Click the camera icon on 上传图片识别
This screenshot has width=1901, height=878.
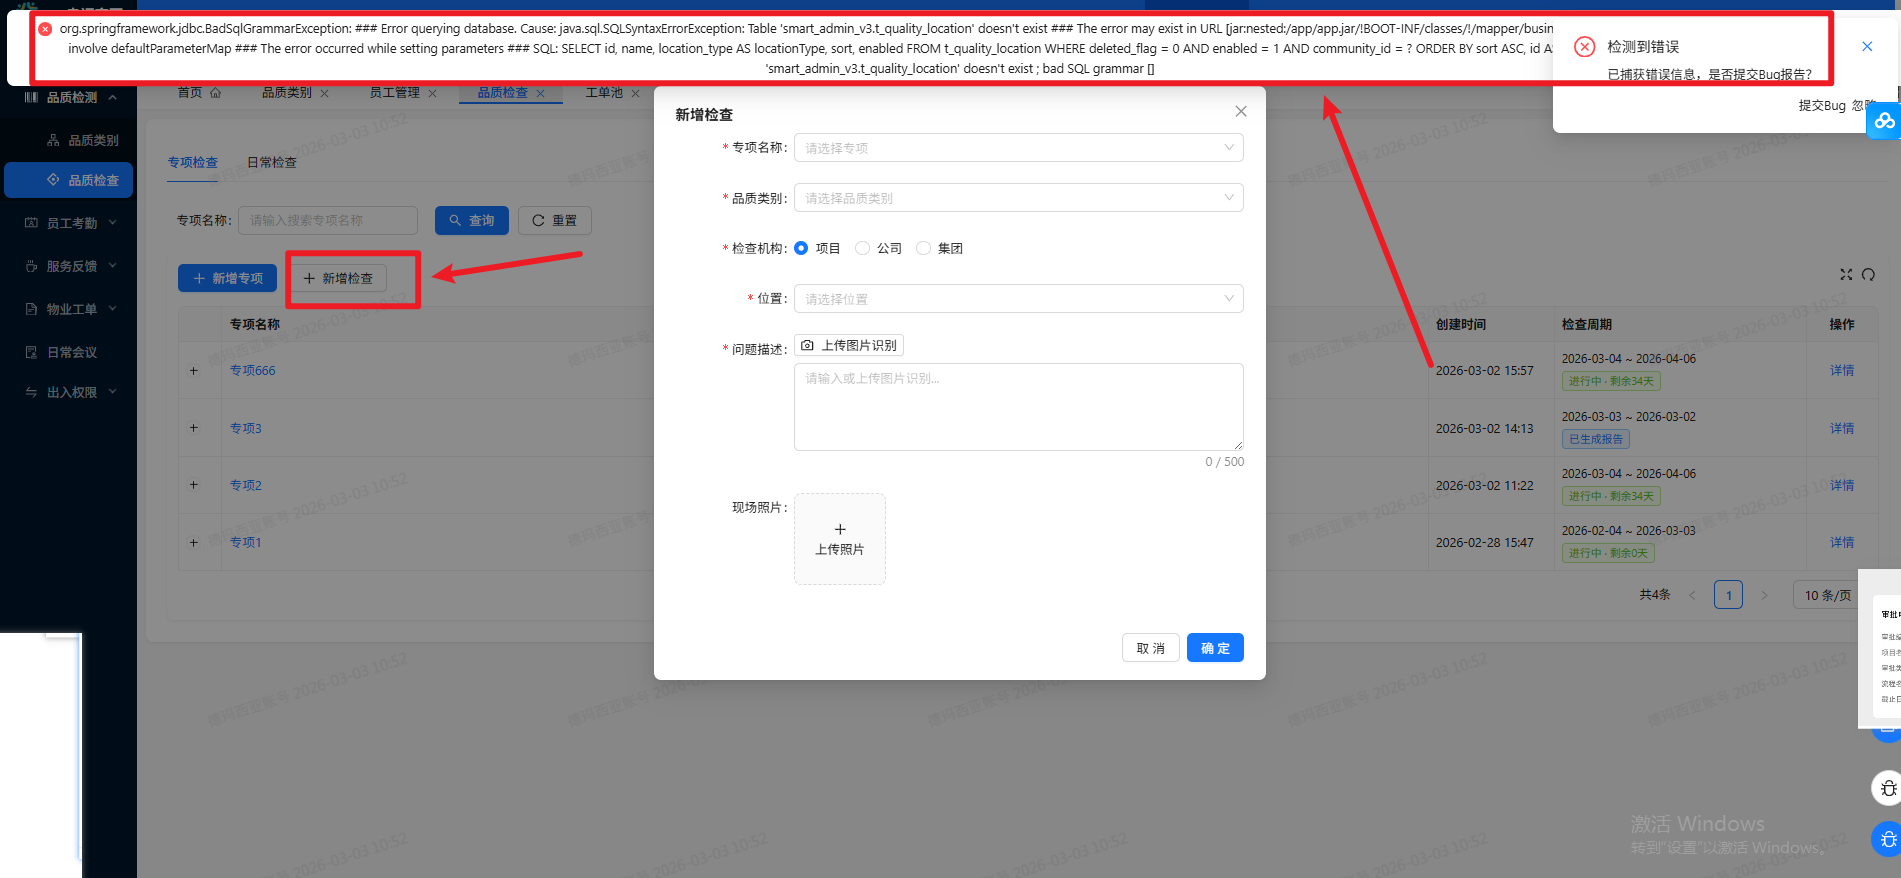[807, 345]
